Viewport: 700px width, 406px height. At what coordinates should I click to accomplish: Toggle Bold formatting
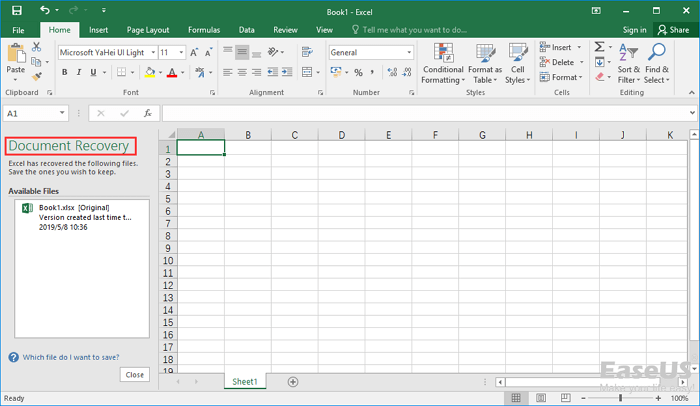click(65, 72)
